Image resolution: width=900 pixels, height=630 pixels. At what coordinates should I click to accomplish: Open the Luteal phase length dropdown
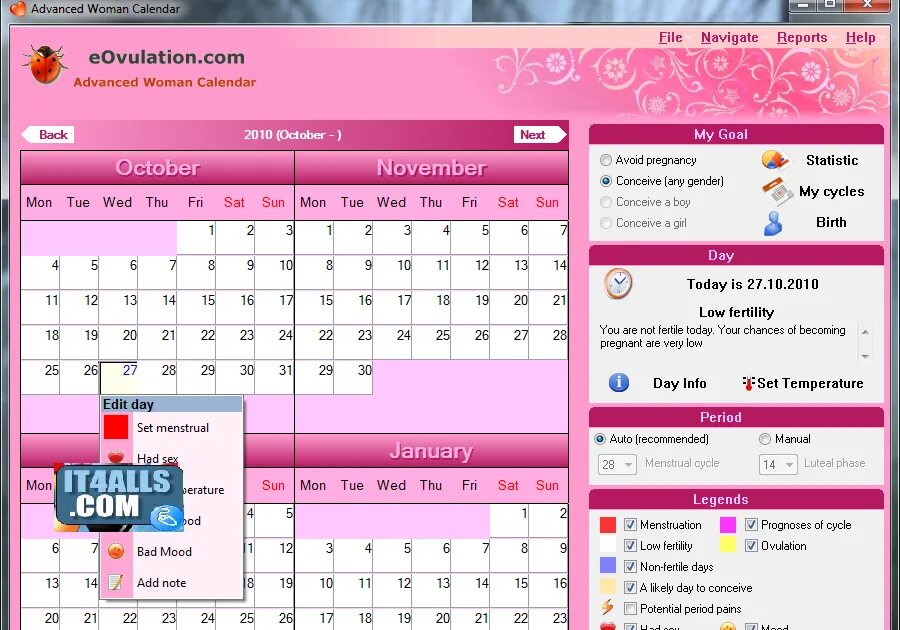coord(778,464)
